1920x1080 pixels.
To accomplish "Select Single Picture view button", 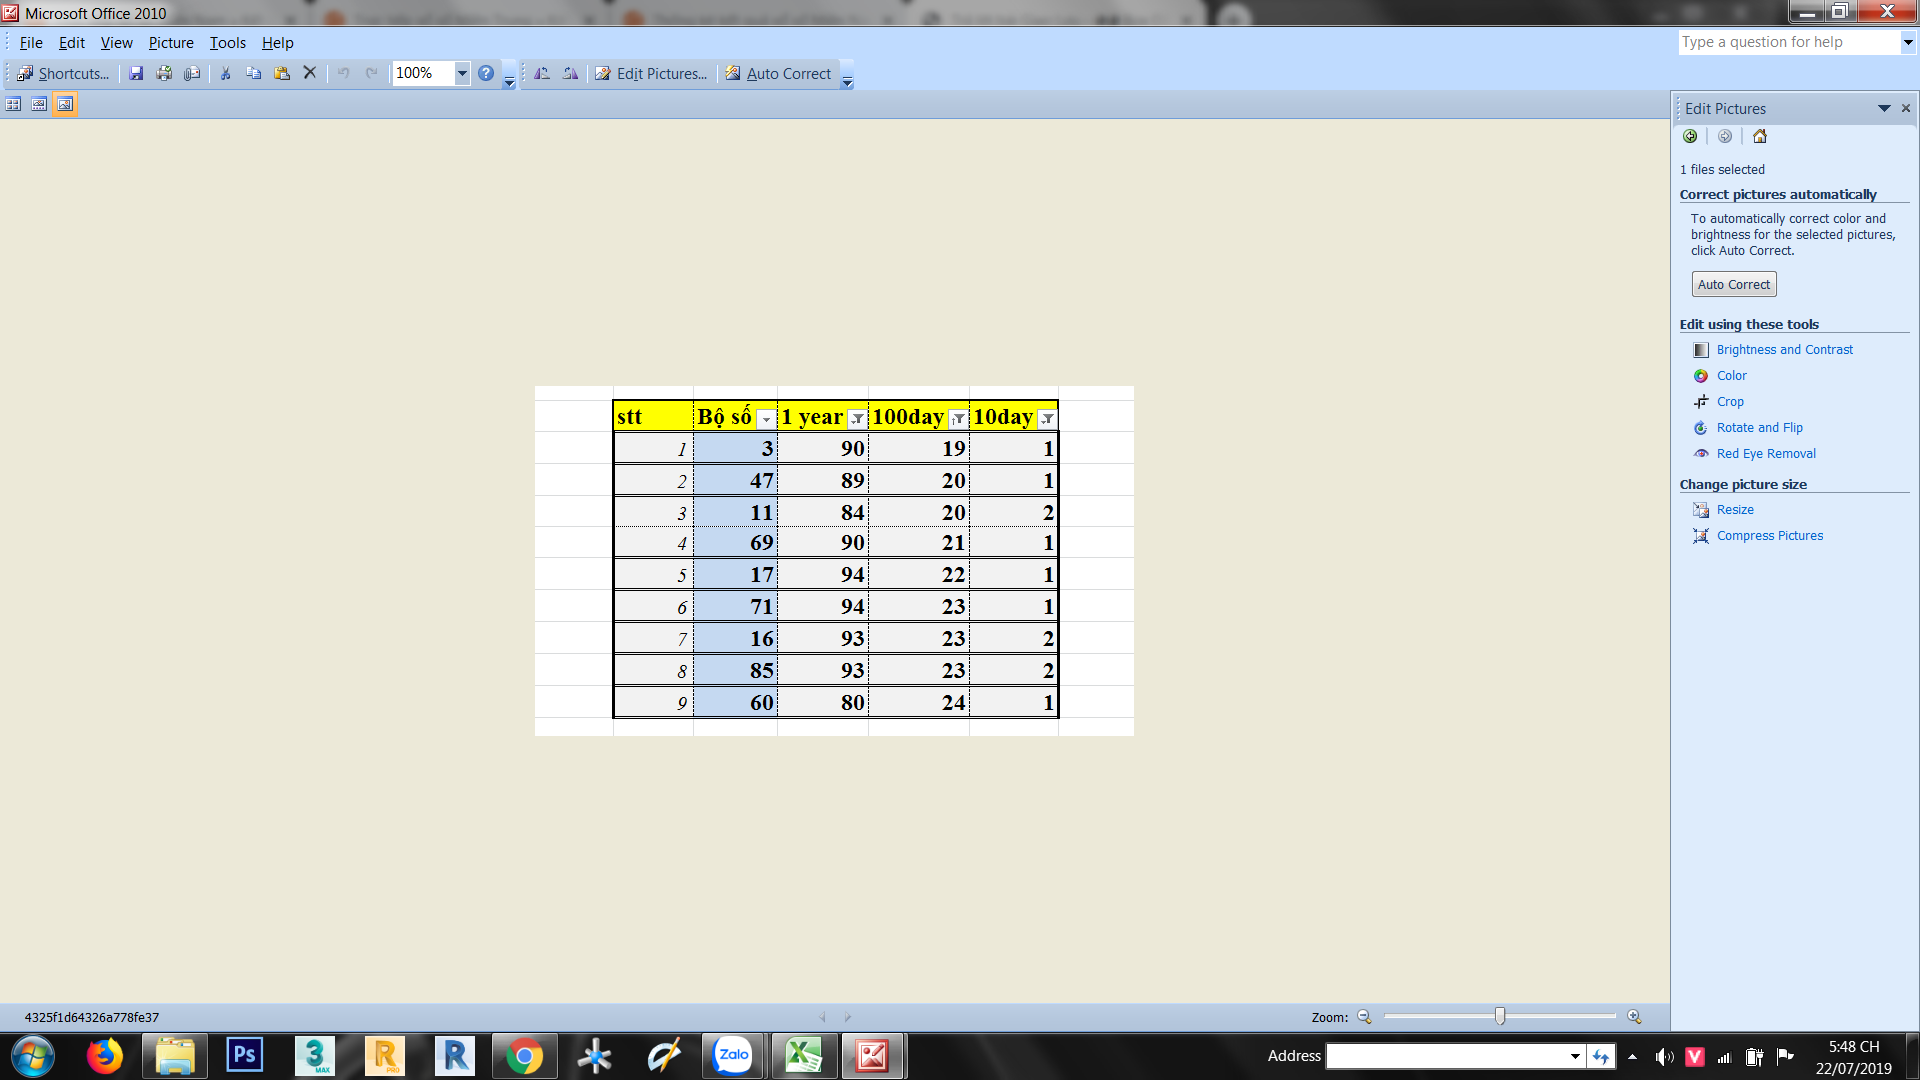I will pos(65,104).
